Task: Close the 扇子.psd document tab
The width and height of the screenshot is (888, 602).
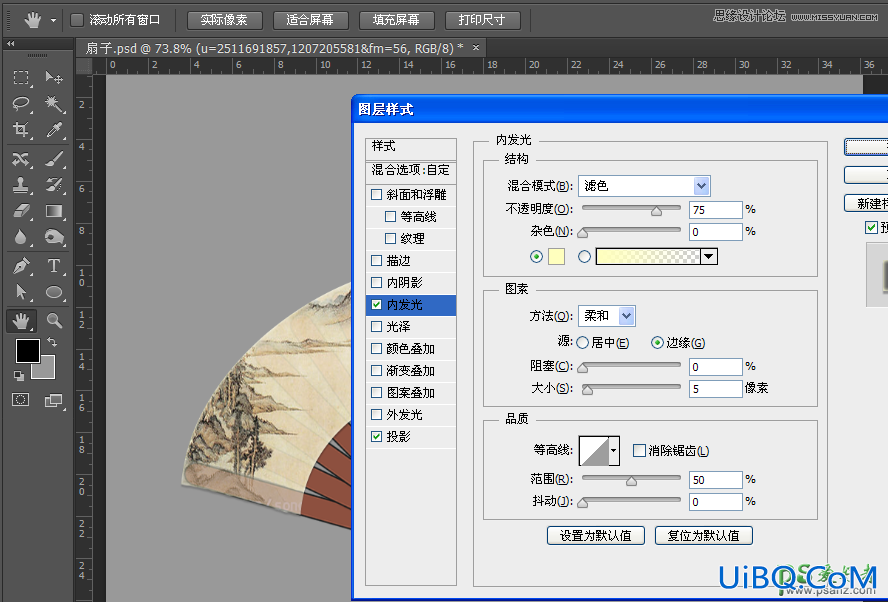Action: pos(476,48)
